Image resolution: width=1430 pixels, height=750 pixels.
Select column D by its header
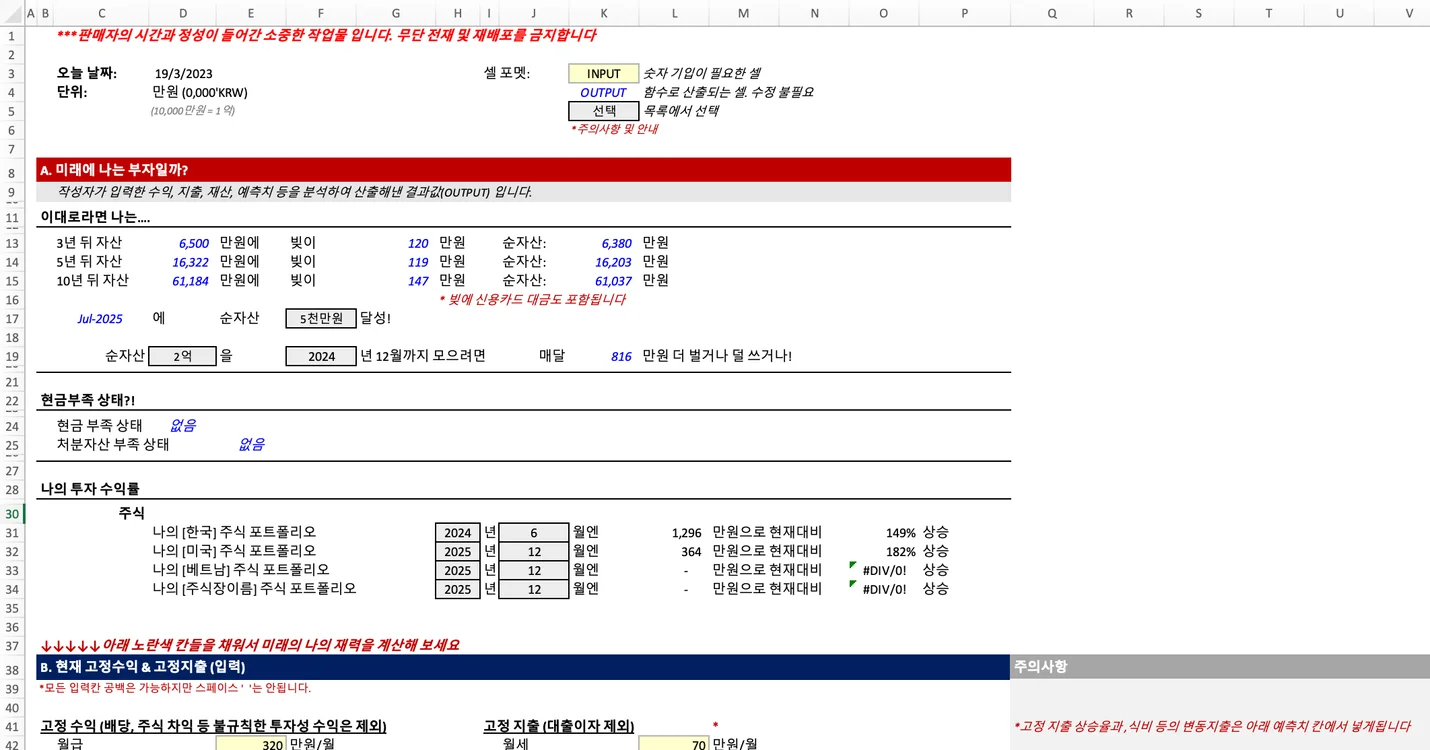pos(183,13)
